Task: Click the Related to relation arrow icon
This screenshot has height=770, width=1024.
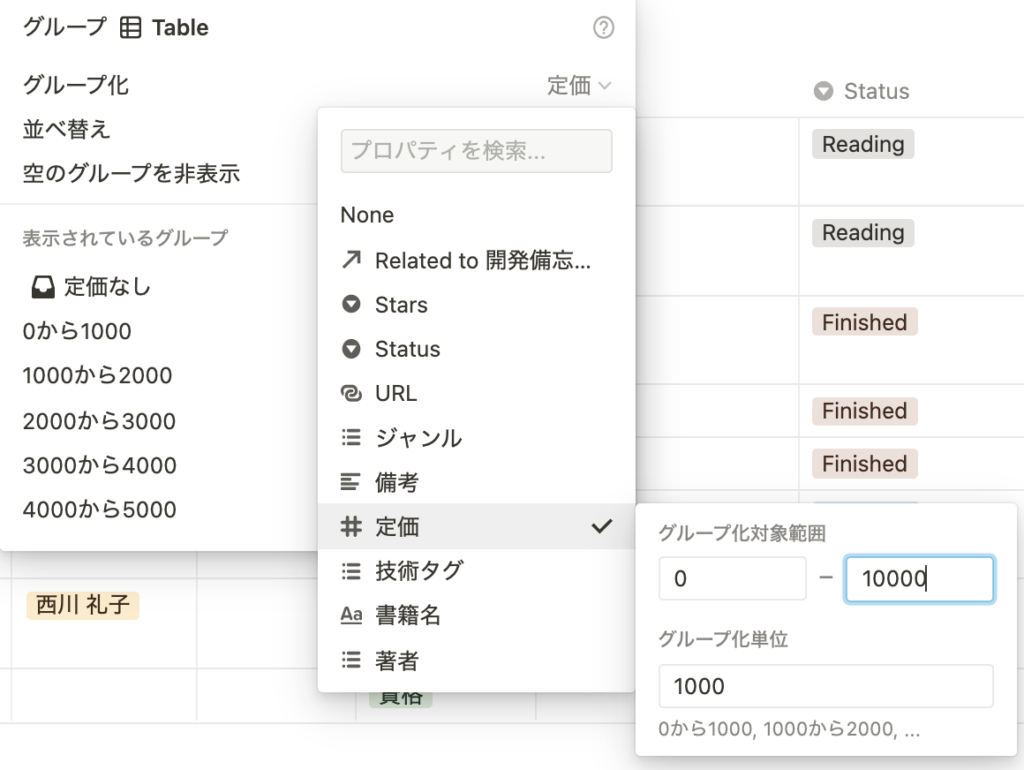Action: pyautogui.click(x=351, y=261)
